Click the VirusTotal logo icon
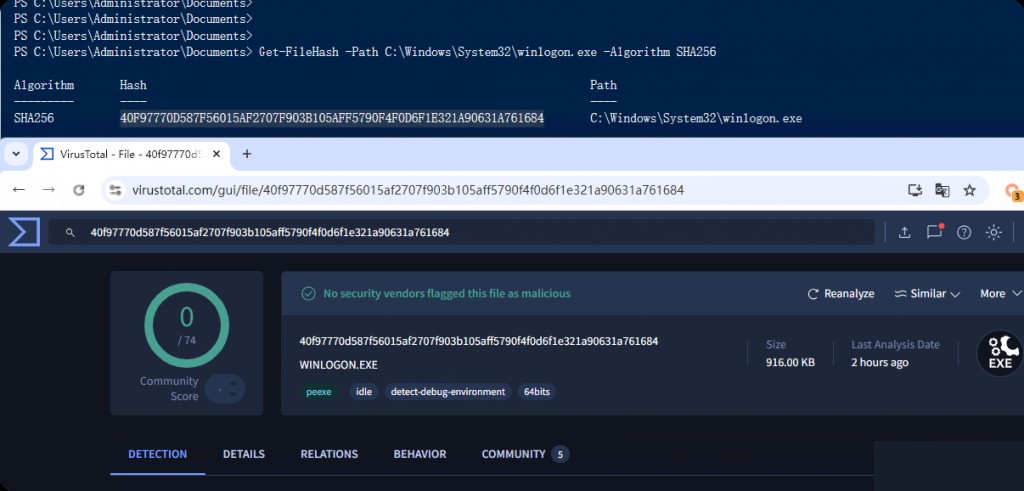 tap(24, 232)
